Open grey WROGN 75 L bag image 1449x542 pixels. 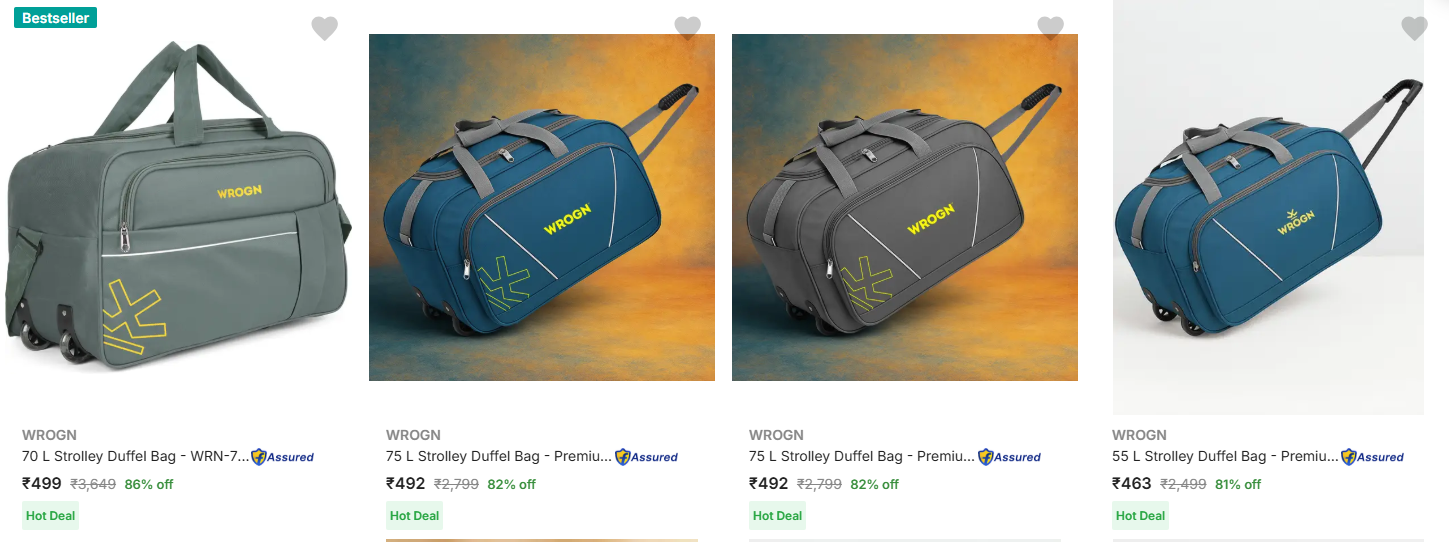[905, 207]
